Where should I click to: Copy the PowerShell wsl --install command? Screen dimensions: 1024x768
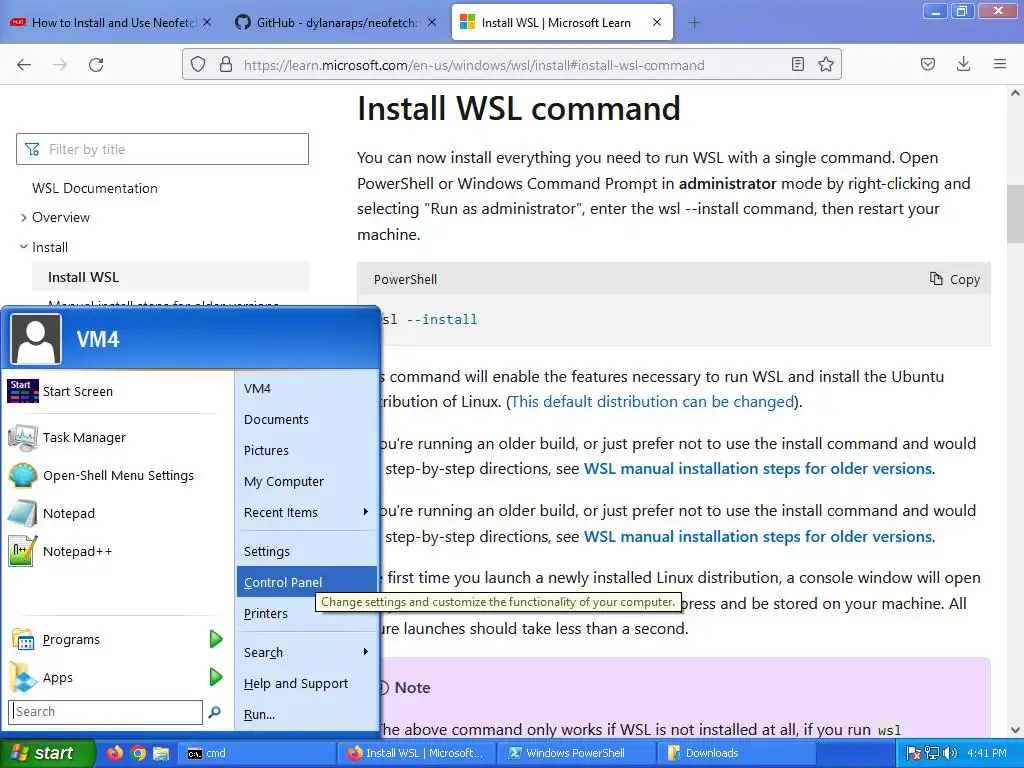955,280
